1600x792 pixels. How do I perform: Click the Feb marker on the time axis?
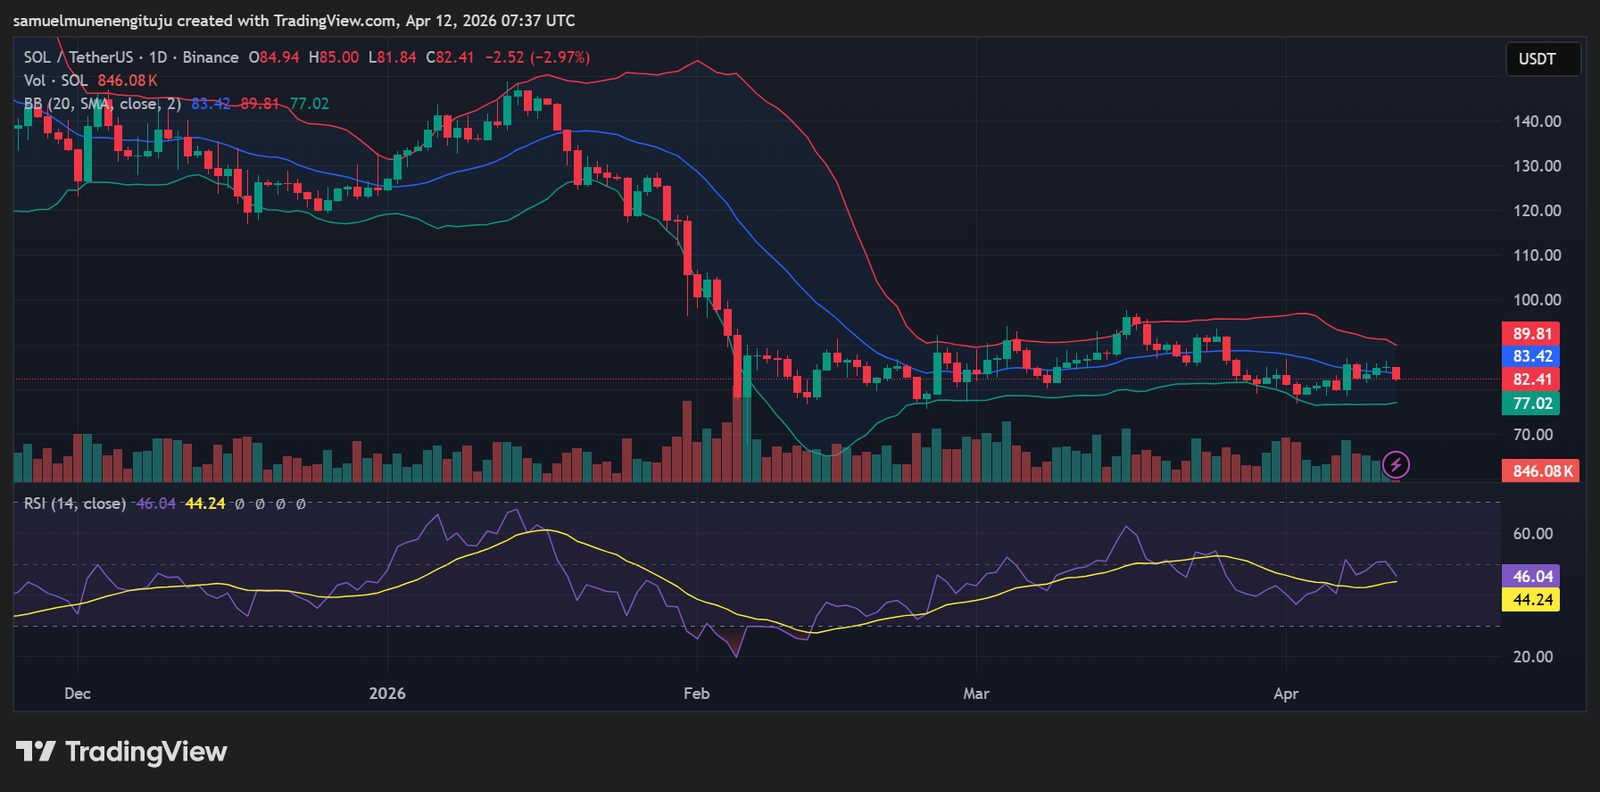tap(696, 694)
